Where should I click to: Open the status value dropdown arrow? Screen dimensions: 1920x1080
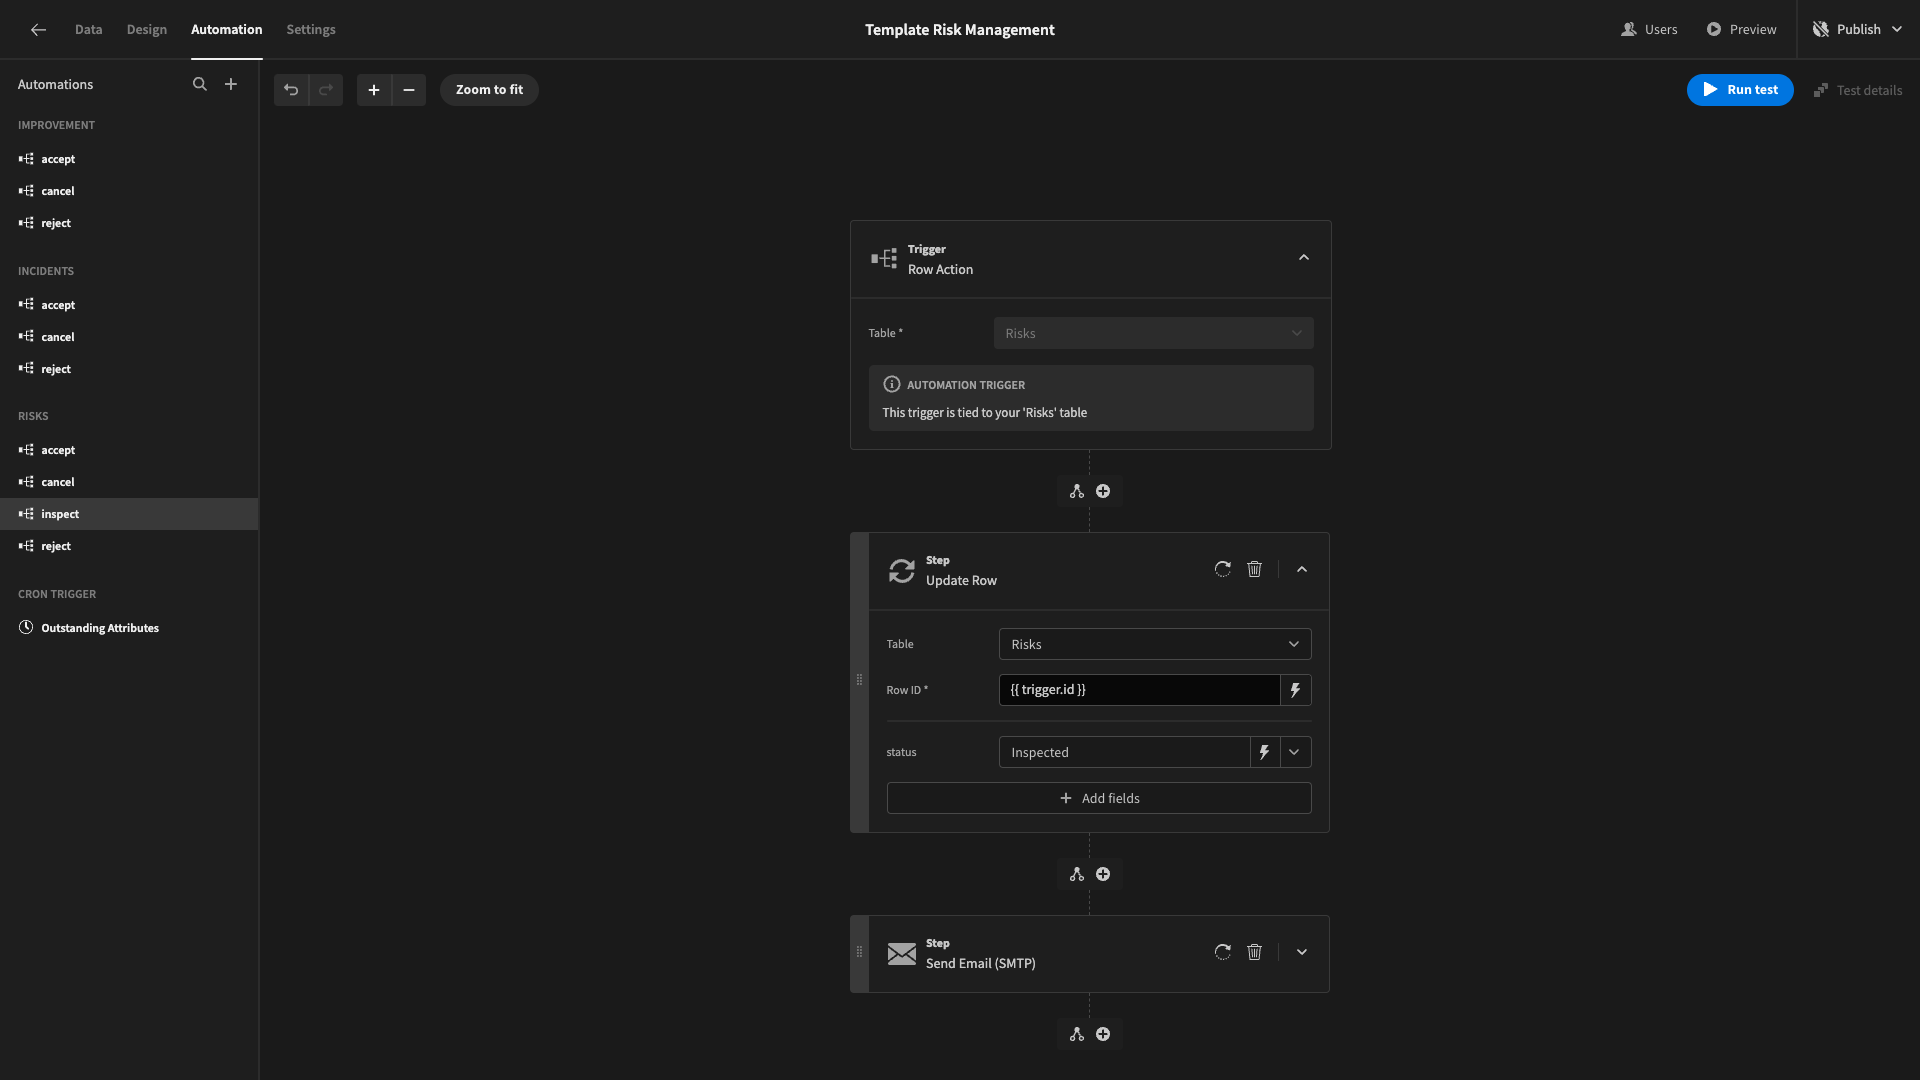[1295, 752]
